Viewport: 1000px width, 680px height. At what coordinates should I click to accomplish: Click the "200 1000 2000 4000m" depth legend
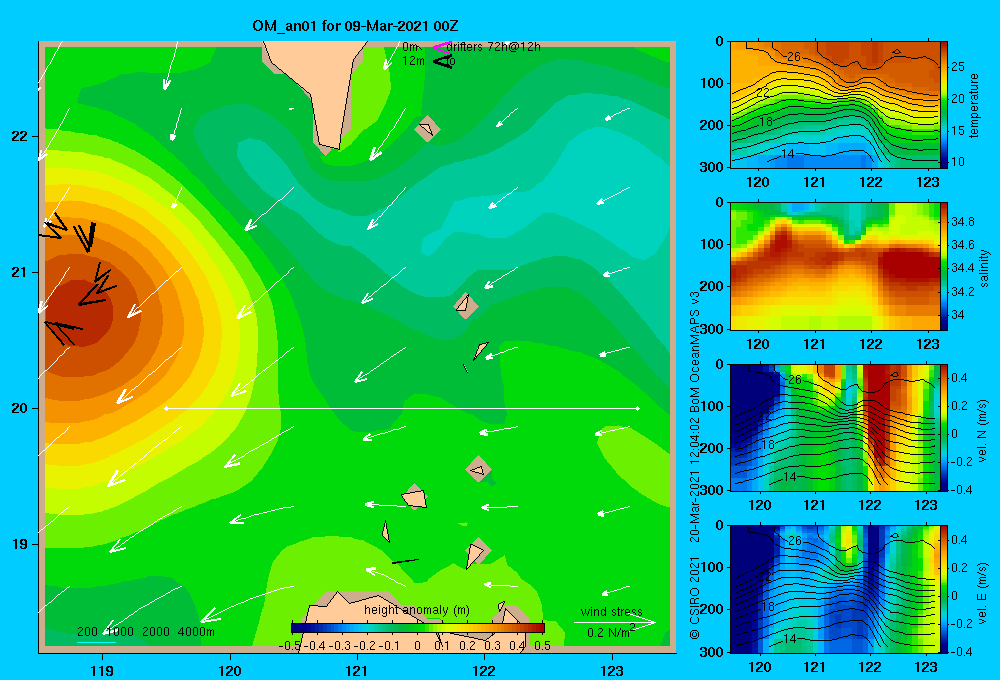(145, 632)
